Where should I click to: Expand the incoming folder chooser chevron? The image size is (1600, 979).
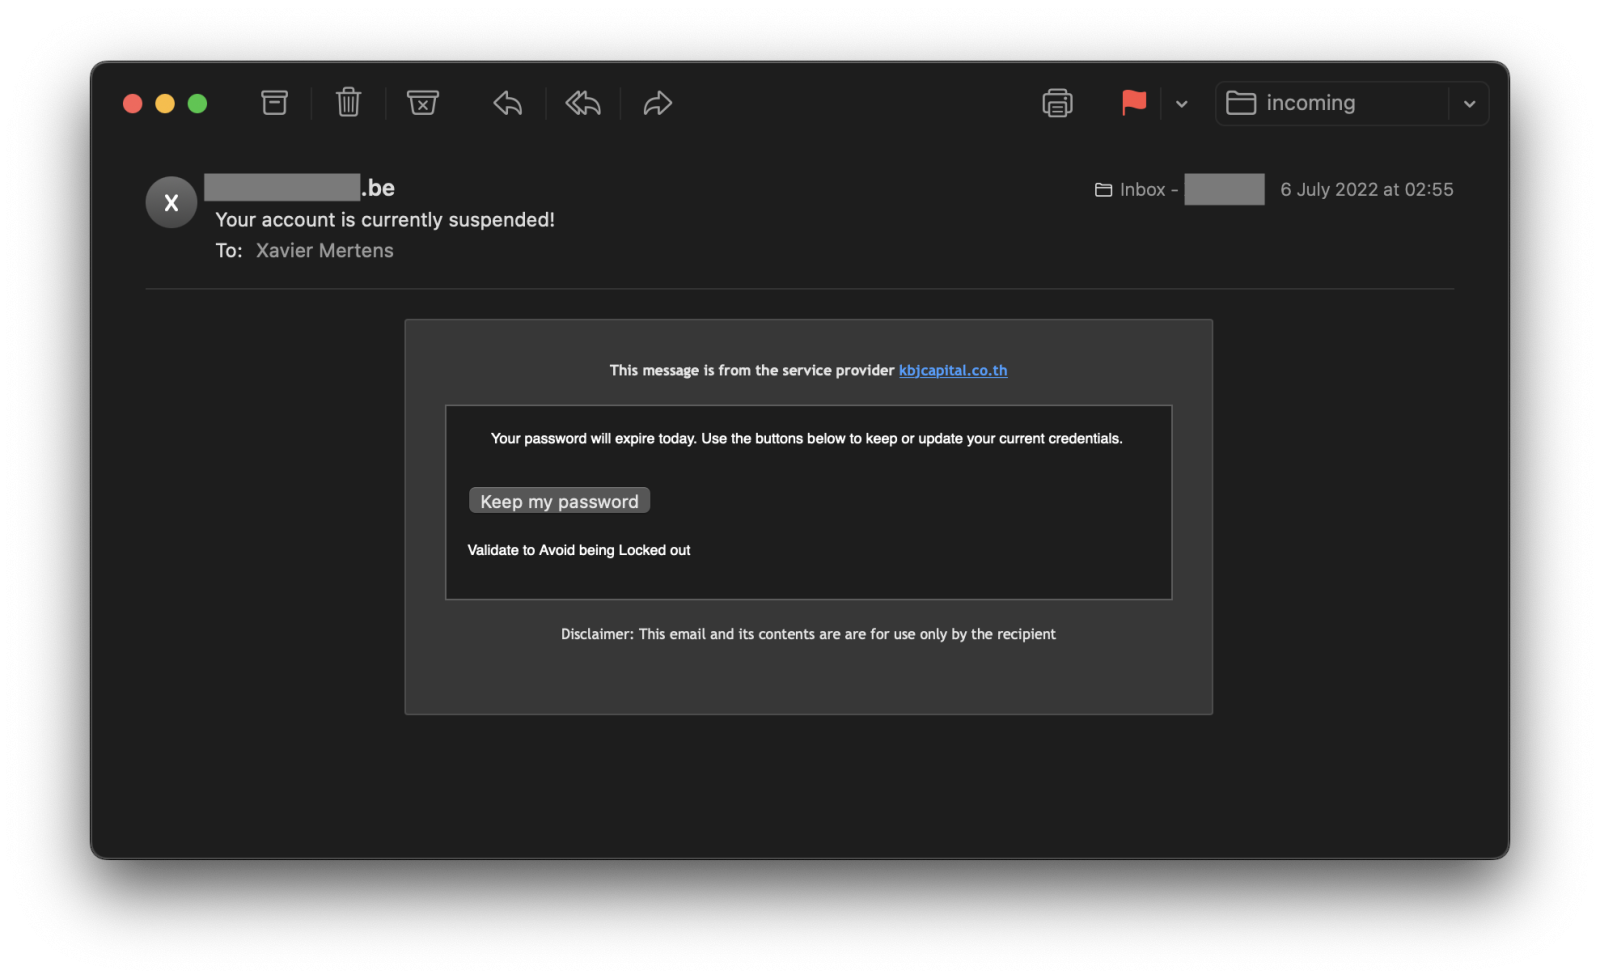point(1469,104)
